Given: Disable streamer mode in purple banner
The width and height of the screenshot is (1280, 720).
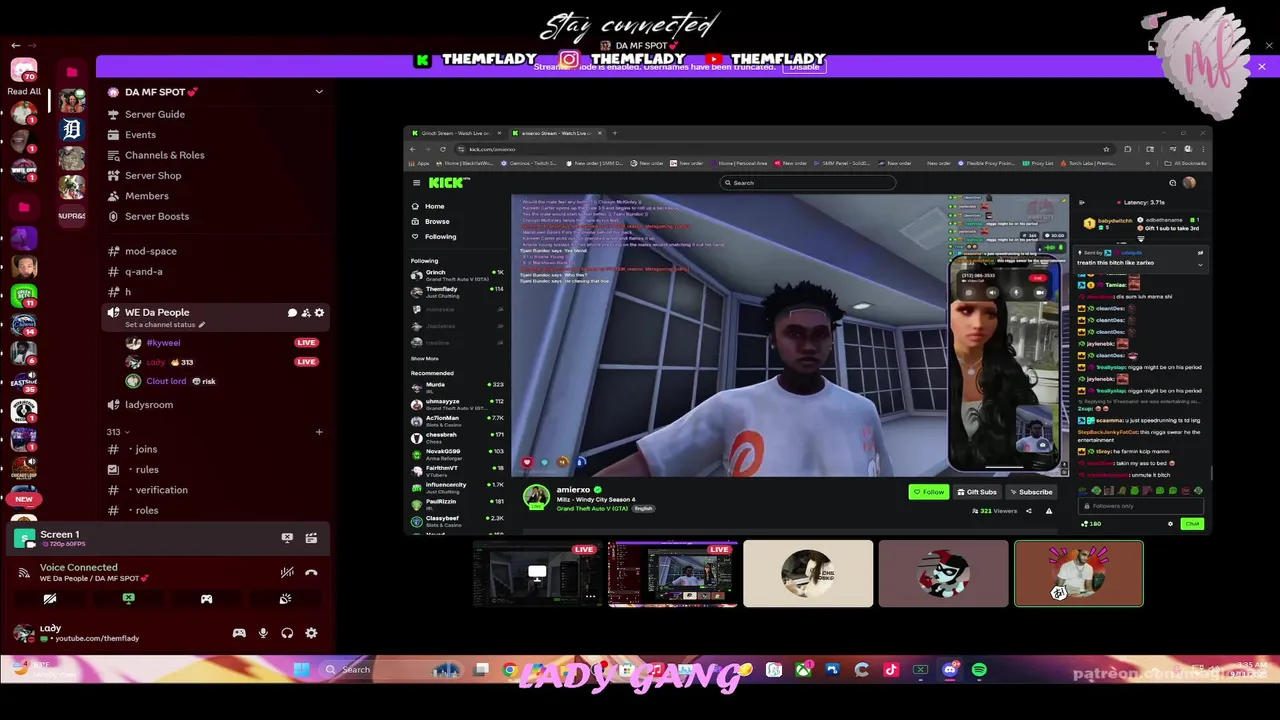Looking at the screenshot, I should pyautogui.click(x=805, y=66).
